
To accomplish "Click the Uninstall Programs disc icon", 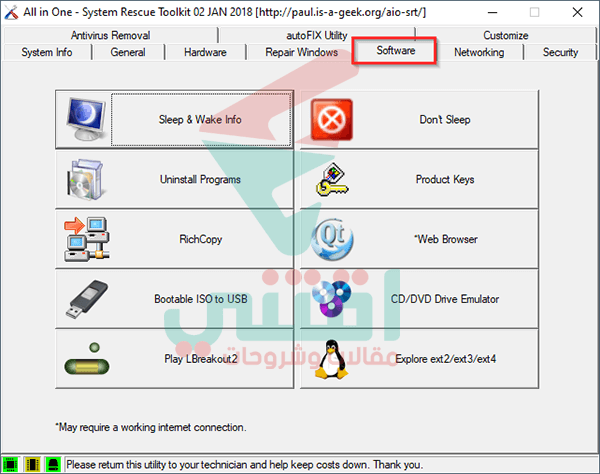I will pos(85,179).
